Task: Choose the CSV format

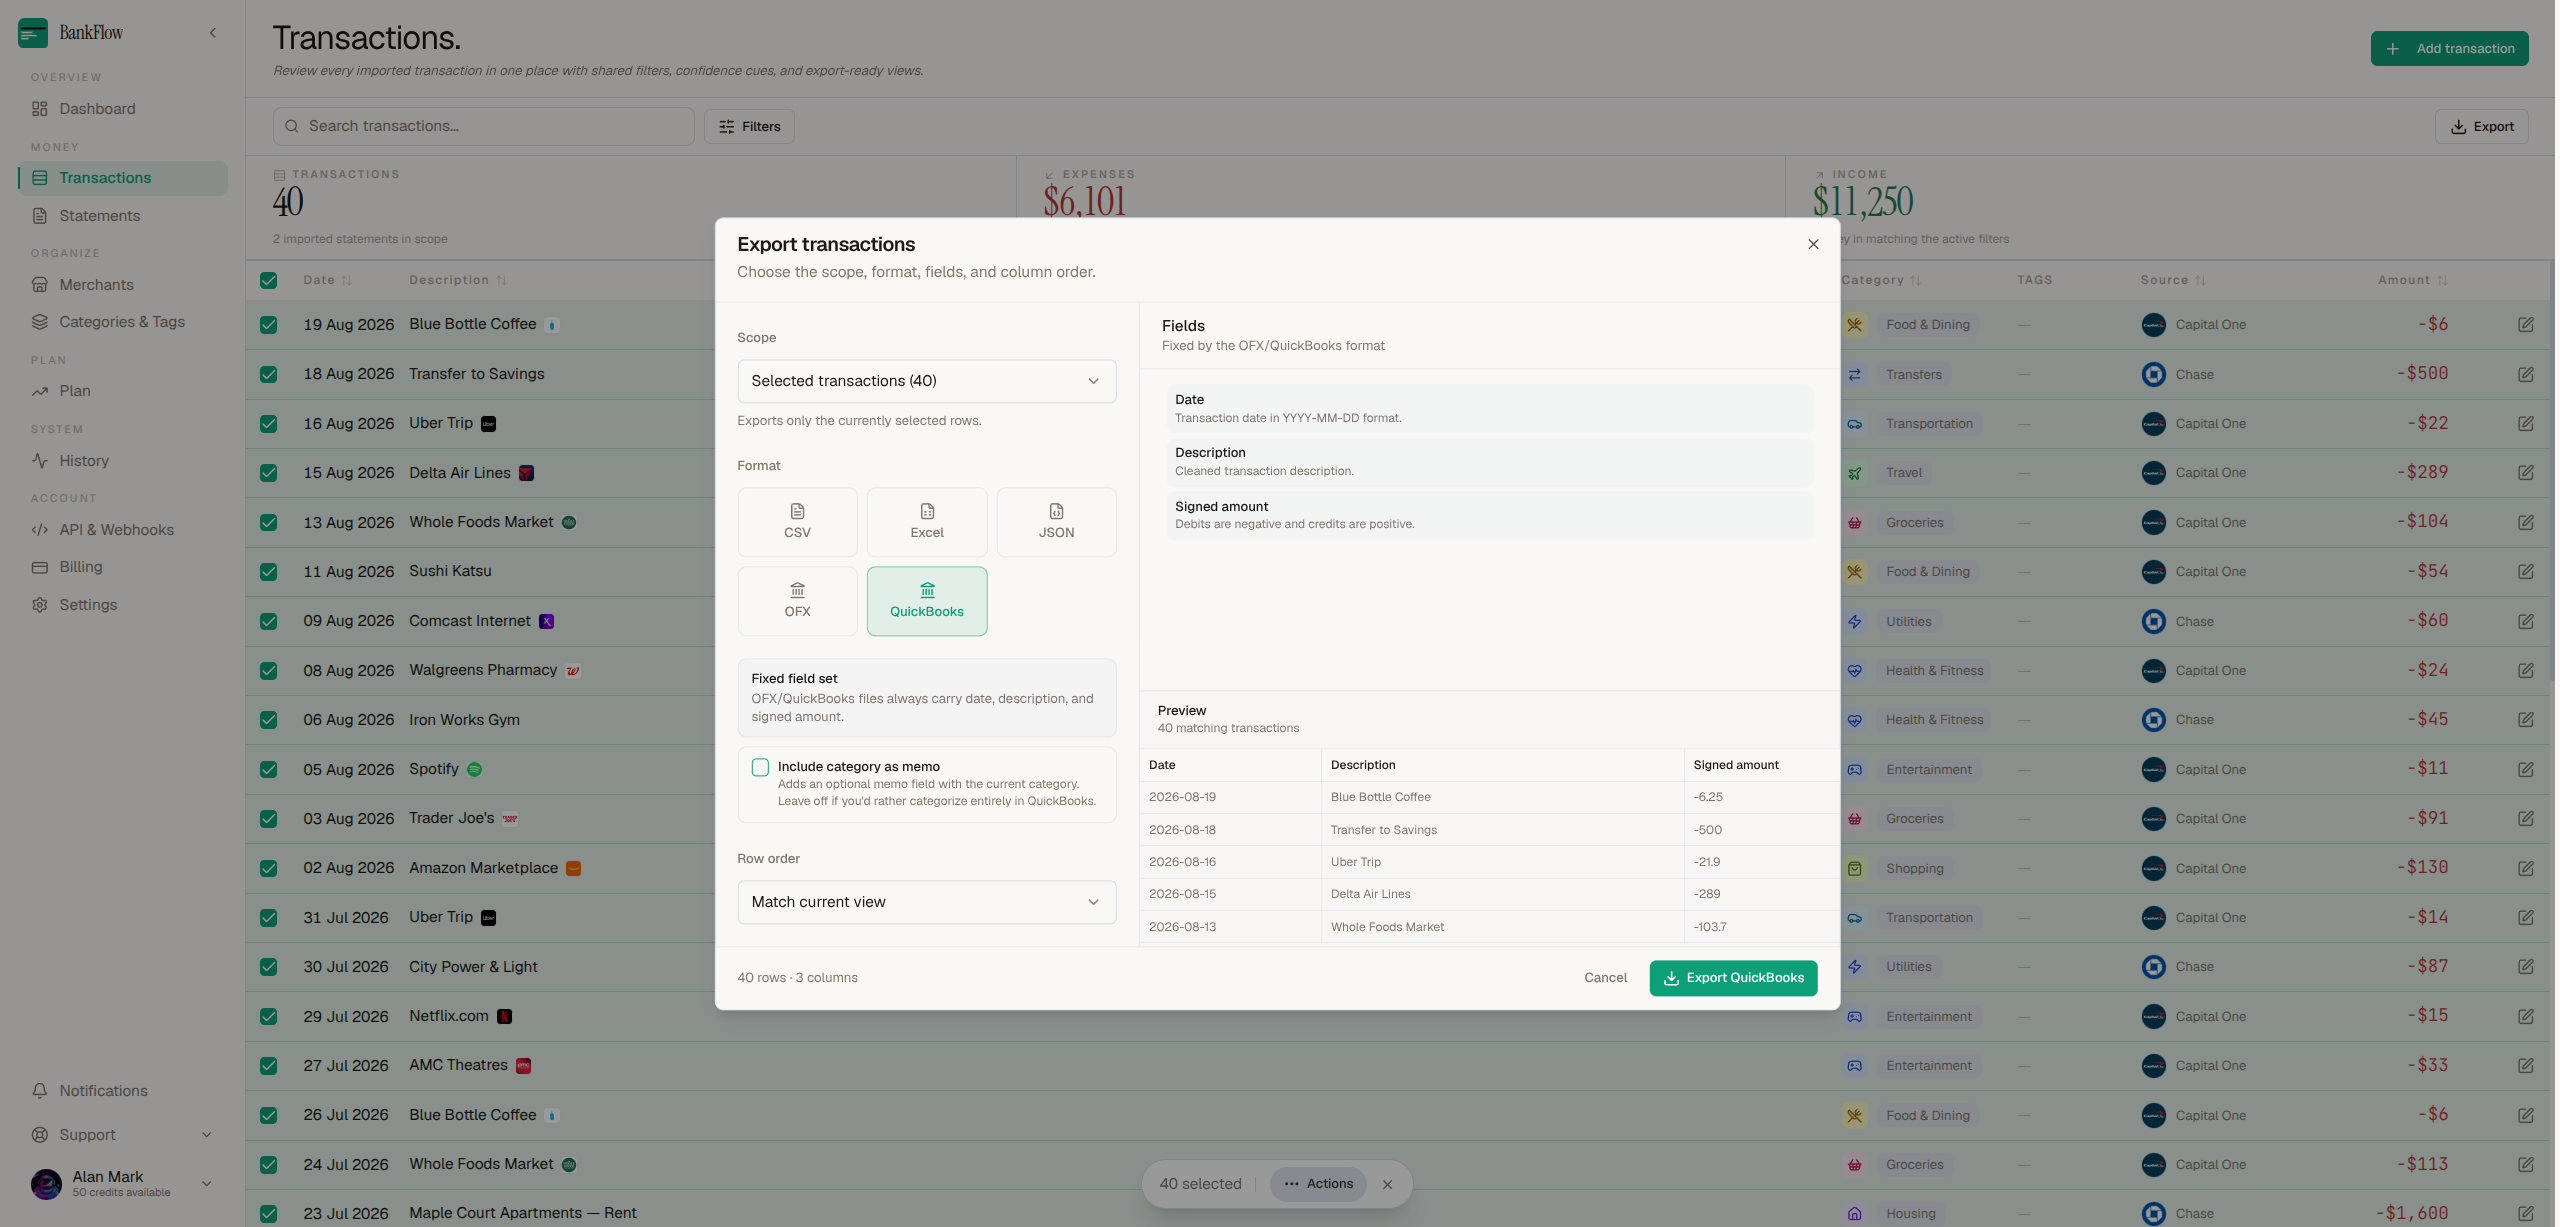Action: [x=797, y=522]
